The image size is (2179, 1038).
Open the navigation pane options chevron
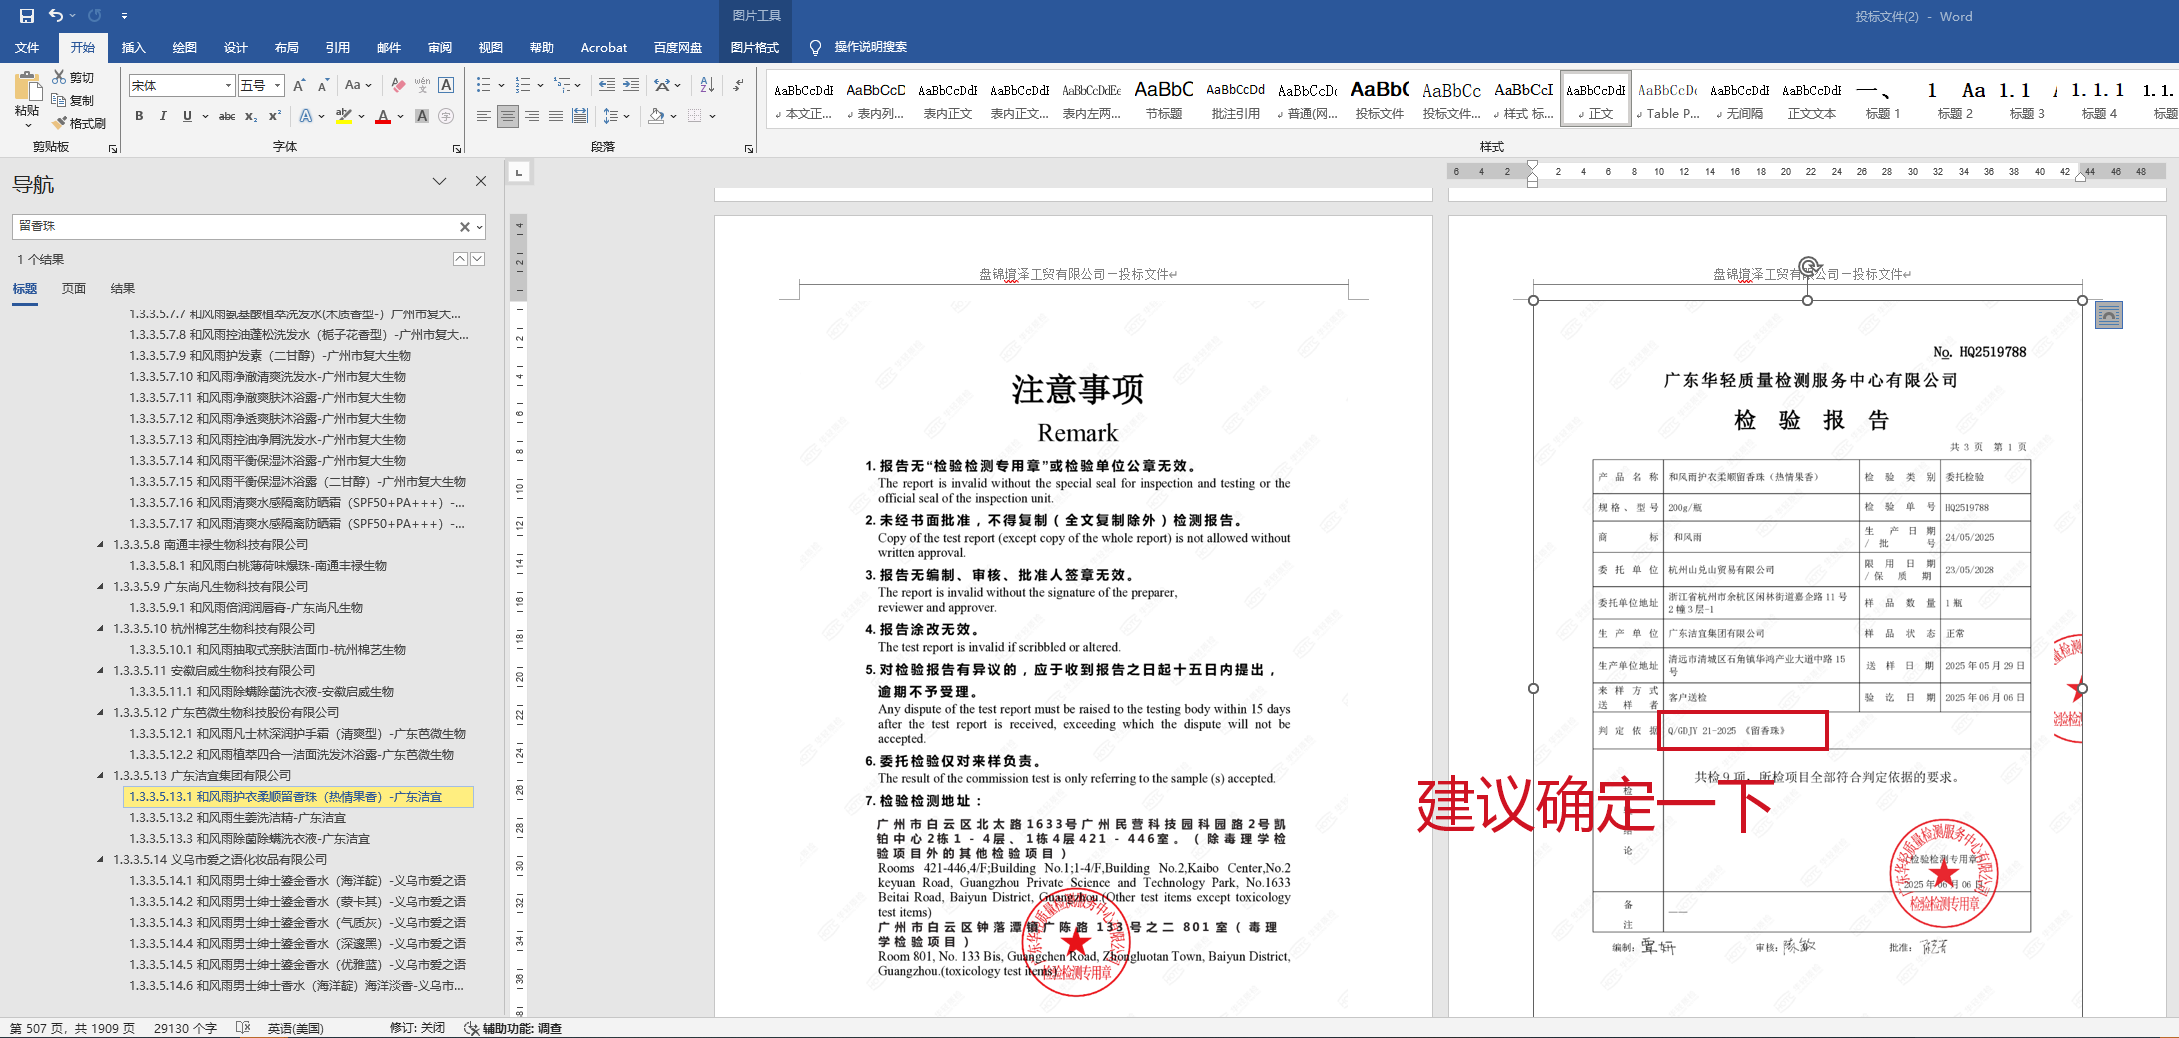(x=439, y=181)
